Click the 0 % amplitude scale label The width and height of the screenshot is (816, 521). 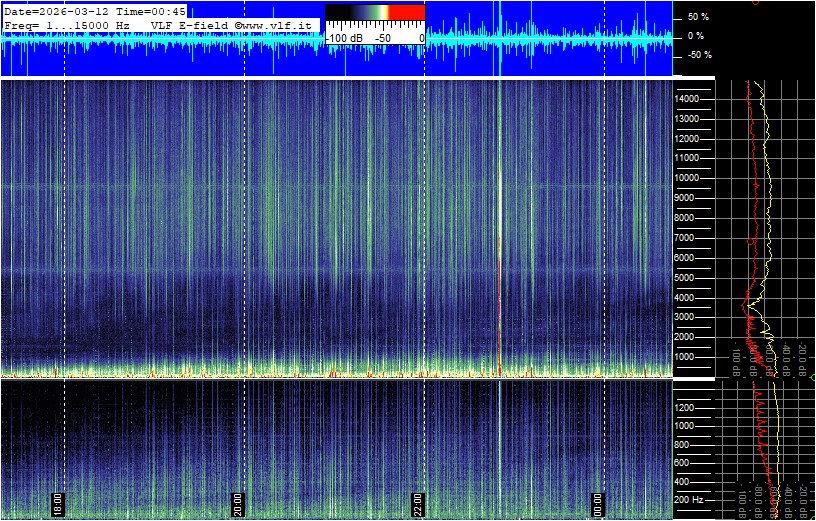click(695, 36)
